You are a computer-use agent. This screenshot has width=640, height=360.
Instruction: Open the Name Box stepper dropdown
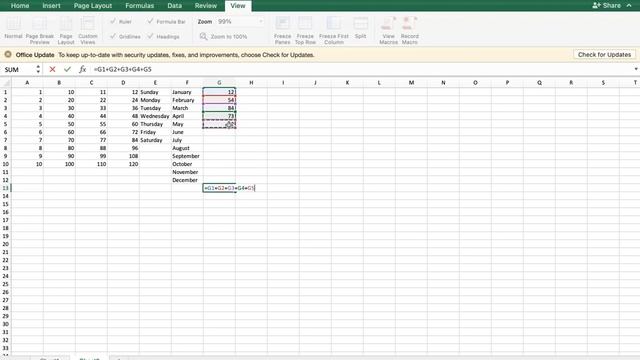click(38, 69)
